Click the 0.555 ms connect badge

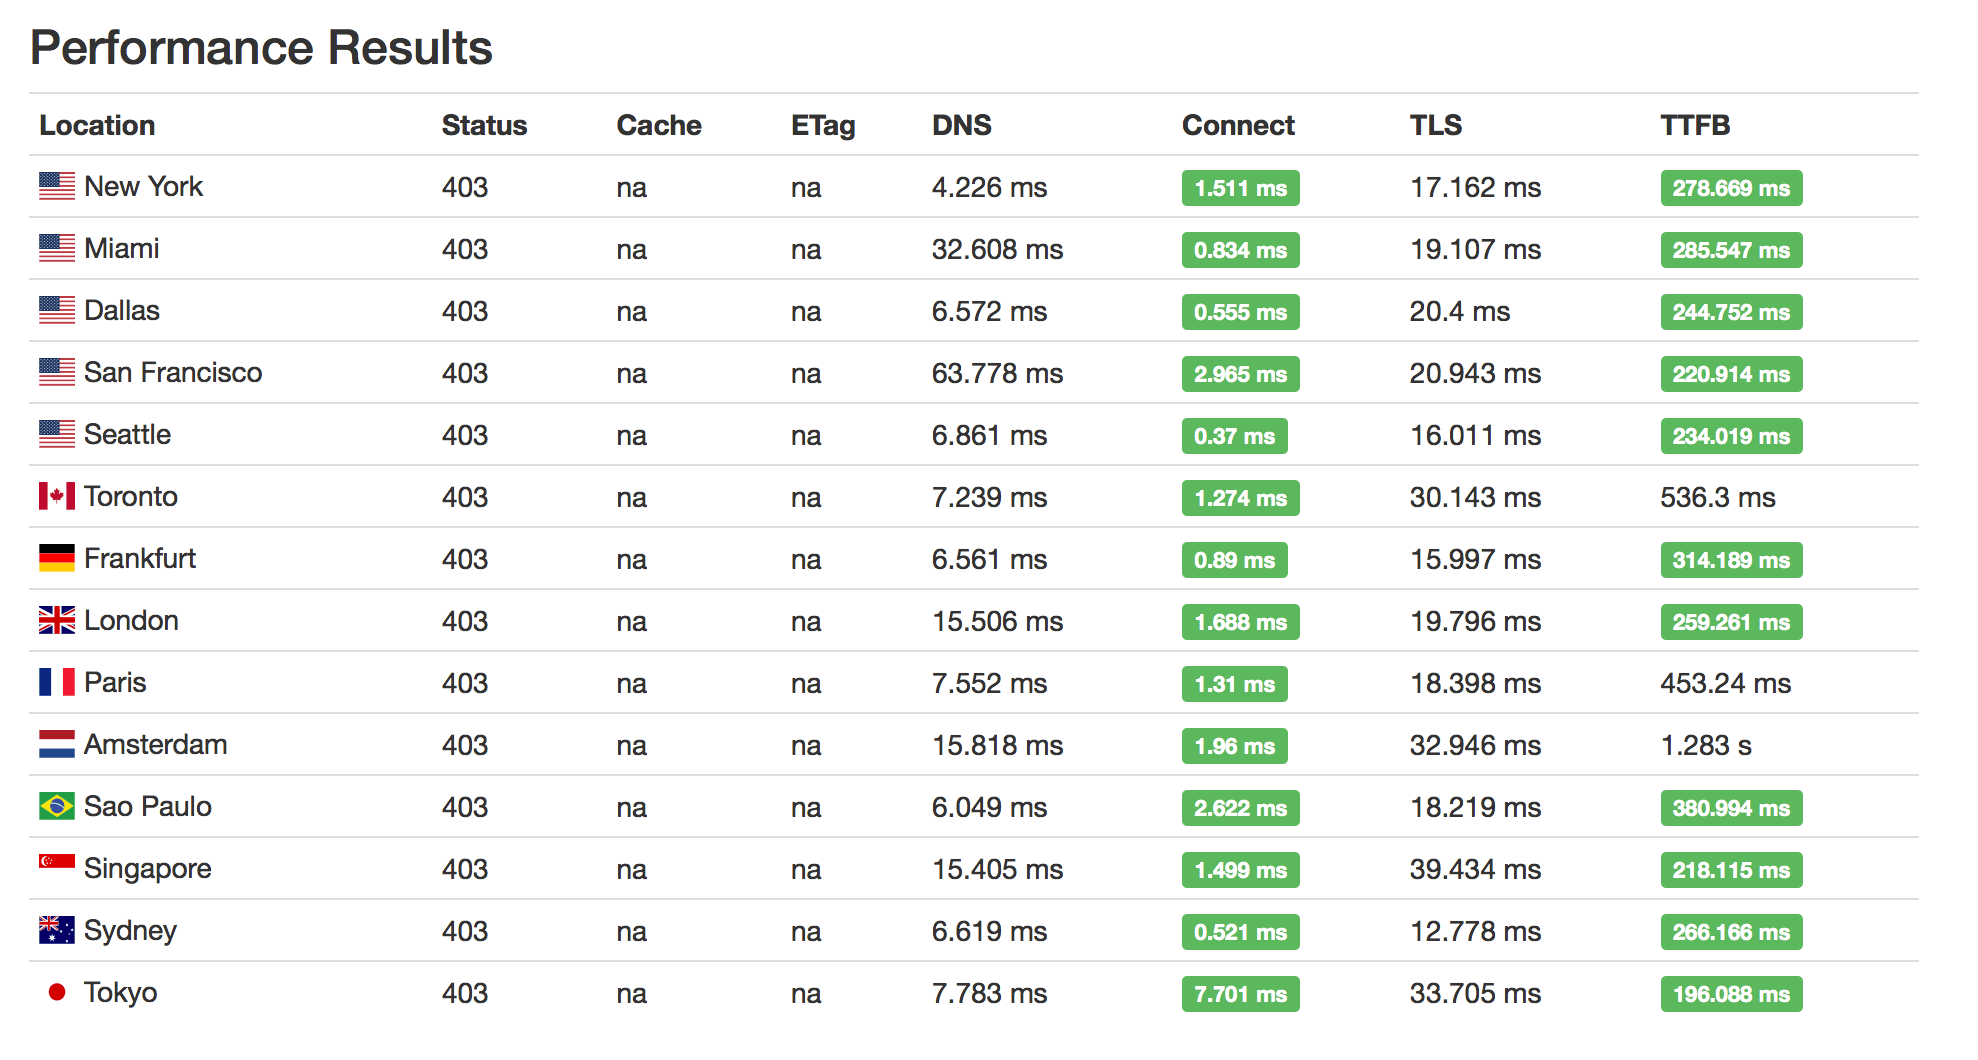coord(1240,312)
